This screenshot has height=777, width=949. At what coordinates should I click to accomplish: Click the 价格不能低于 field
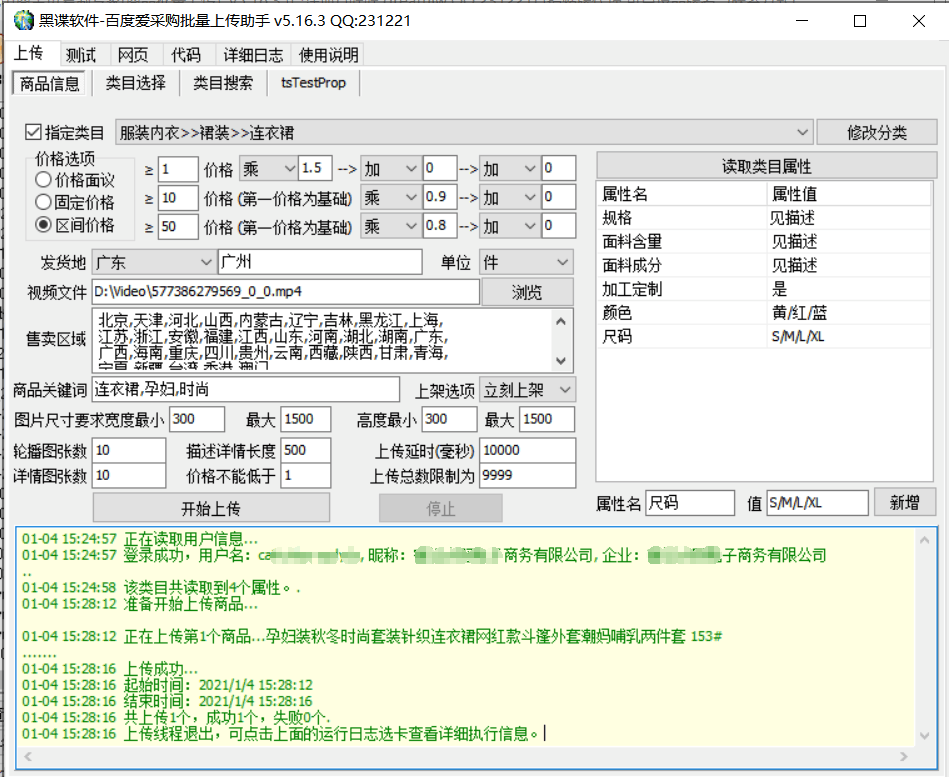pos(306,476)
